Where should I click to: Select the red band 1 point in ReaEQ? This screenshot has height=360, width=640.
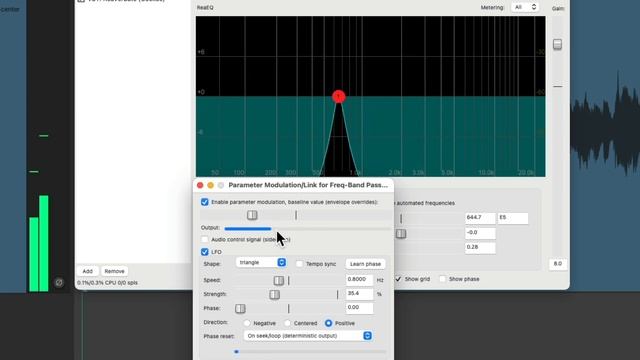pyautogui.click(x=338, y=97)
